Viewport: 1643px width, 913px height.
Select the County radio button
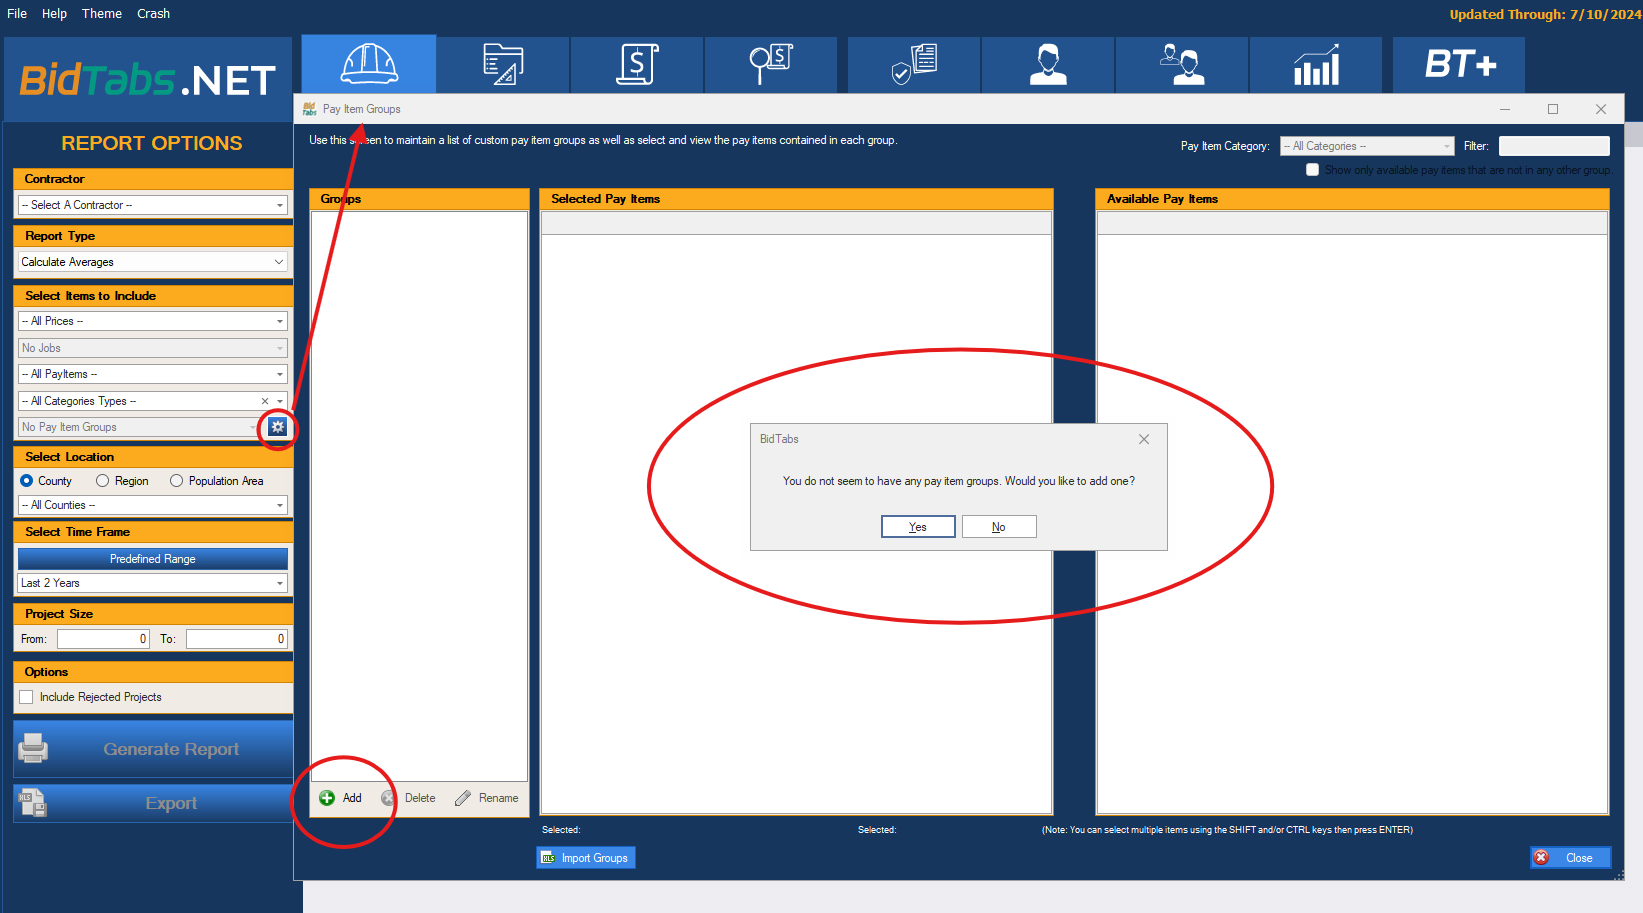pyautogui.click(x=27, y=481)
